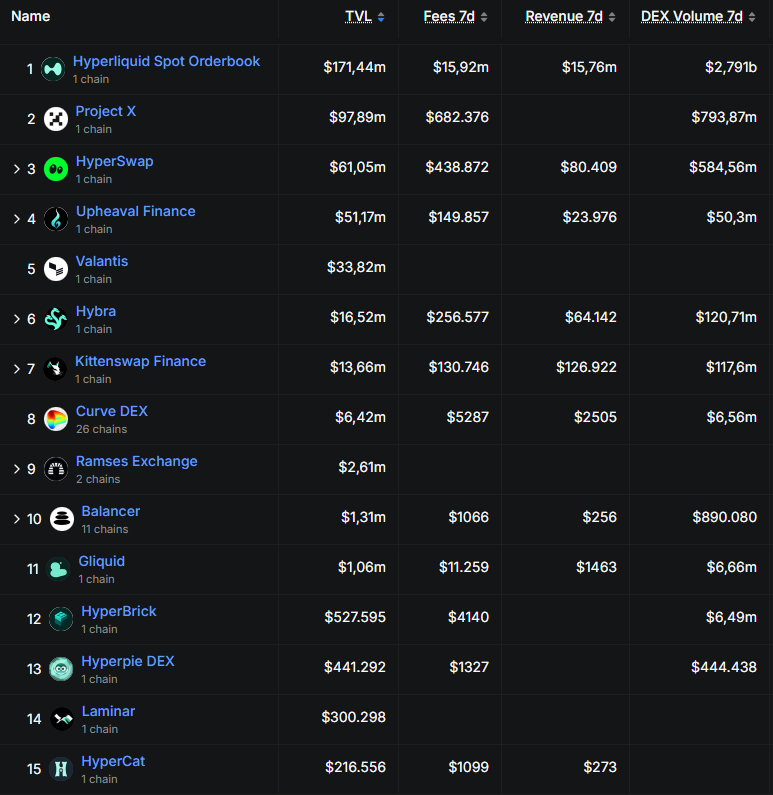Screen dimensions: 773x795
Task: Open the Hybra protocol link
Action: [x=96, y=311]
